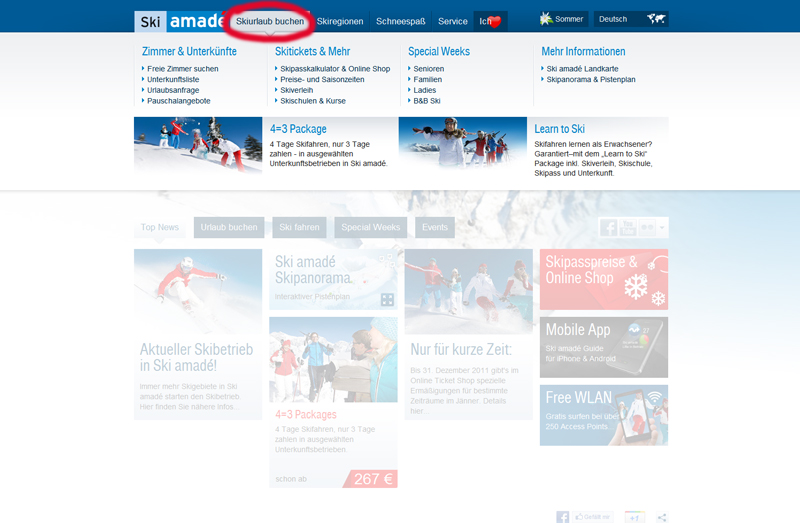Screen dimensions: 800x523
Task: Open the Learn to Ski title link
Action: [x=559, y=129]
